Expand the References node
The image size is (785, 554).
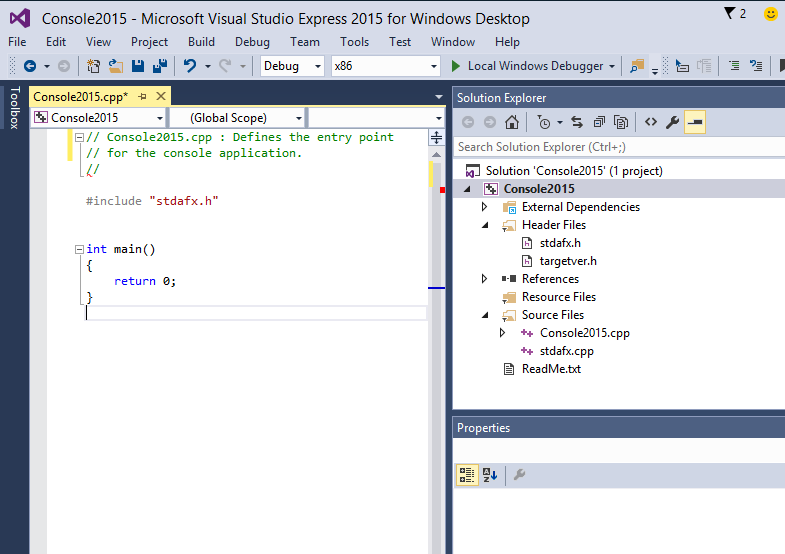[x=484, y=279]
